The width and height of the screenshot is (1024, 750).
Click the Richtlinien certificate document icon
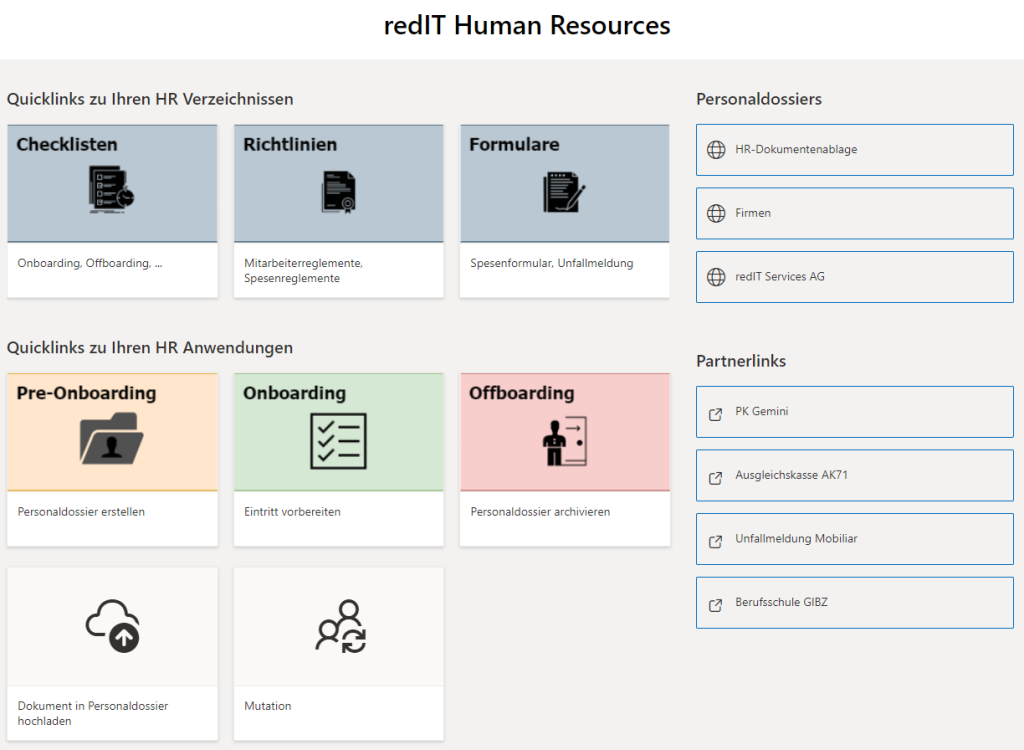[339, 191]
